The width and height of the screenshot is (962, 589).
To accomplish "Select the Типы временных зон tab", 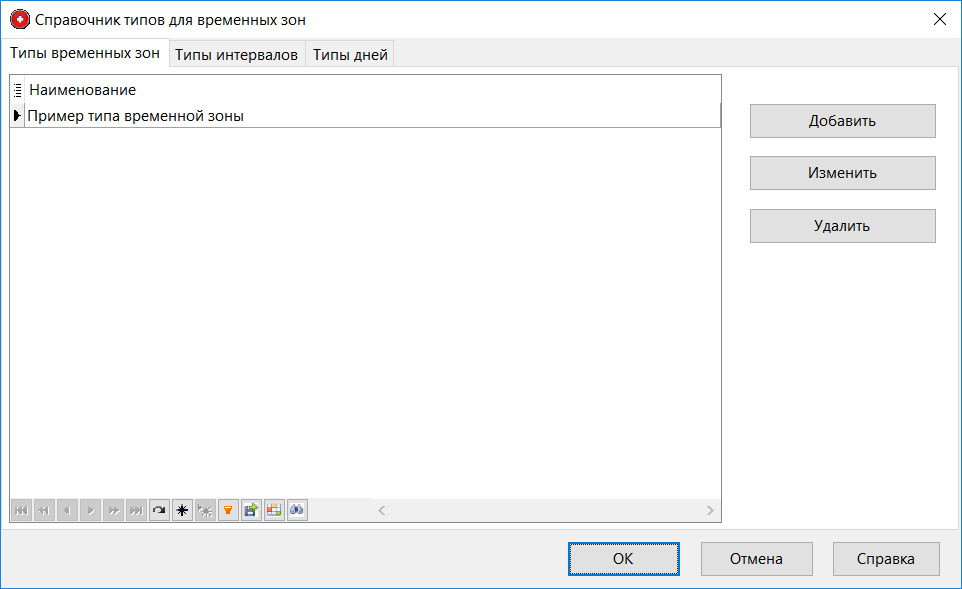I will tap(85, 54).
